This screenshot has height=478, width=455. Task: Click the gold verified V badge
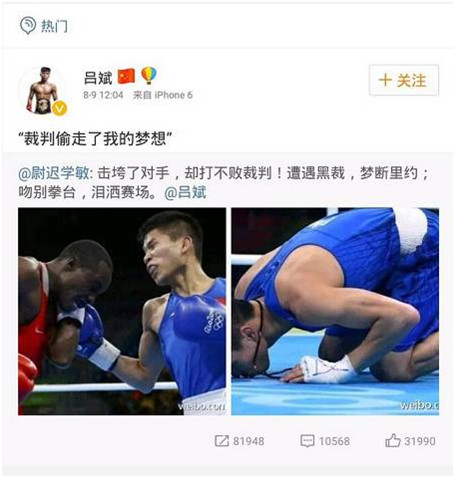click(x=60, y=109)
